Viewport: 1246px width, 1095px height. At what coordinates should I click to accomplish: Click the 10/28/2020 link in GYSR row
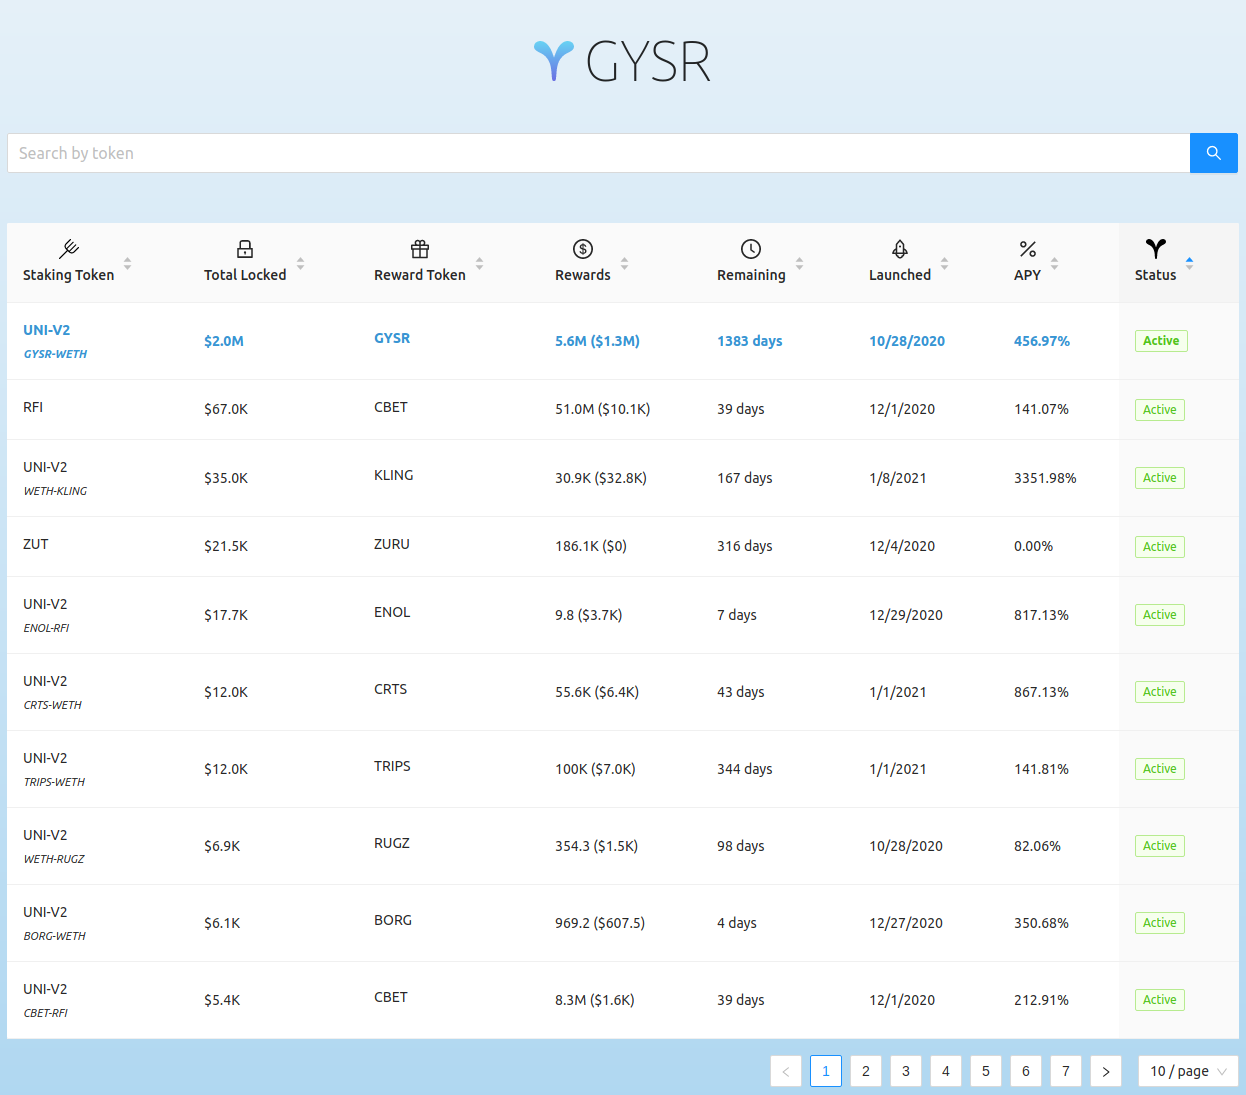(907, 341)
